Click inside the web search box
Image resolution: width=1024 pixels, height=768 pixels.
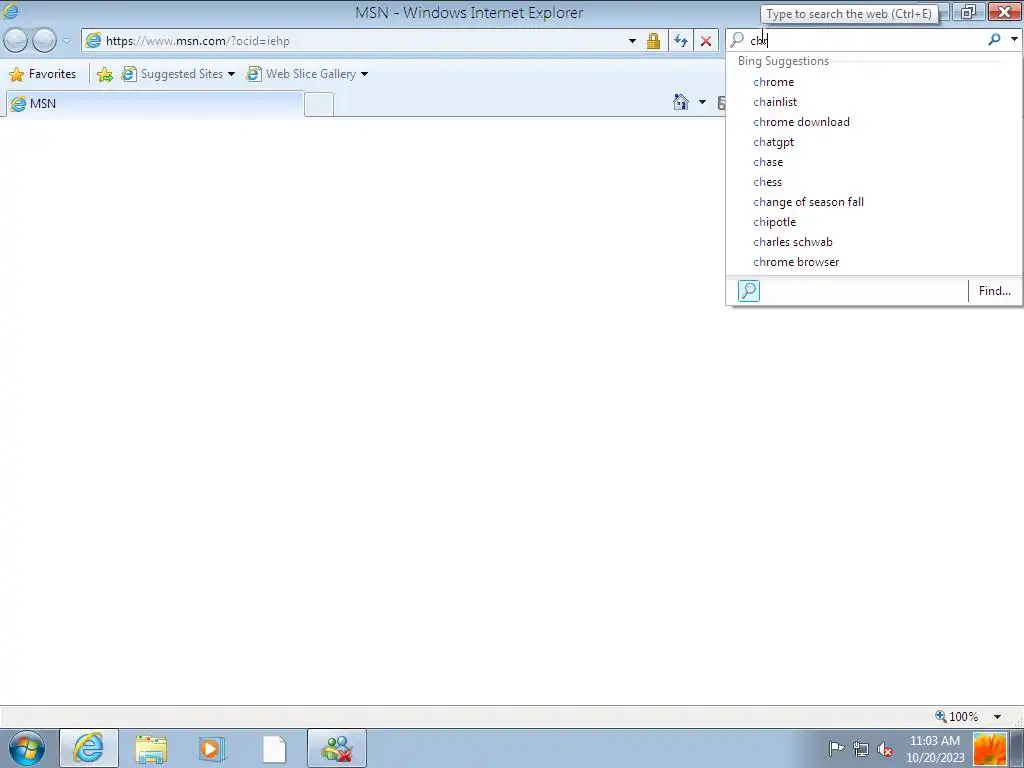(x=865, y=40)
